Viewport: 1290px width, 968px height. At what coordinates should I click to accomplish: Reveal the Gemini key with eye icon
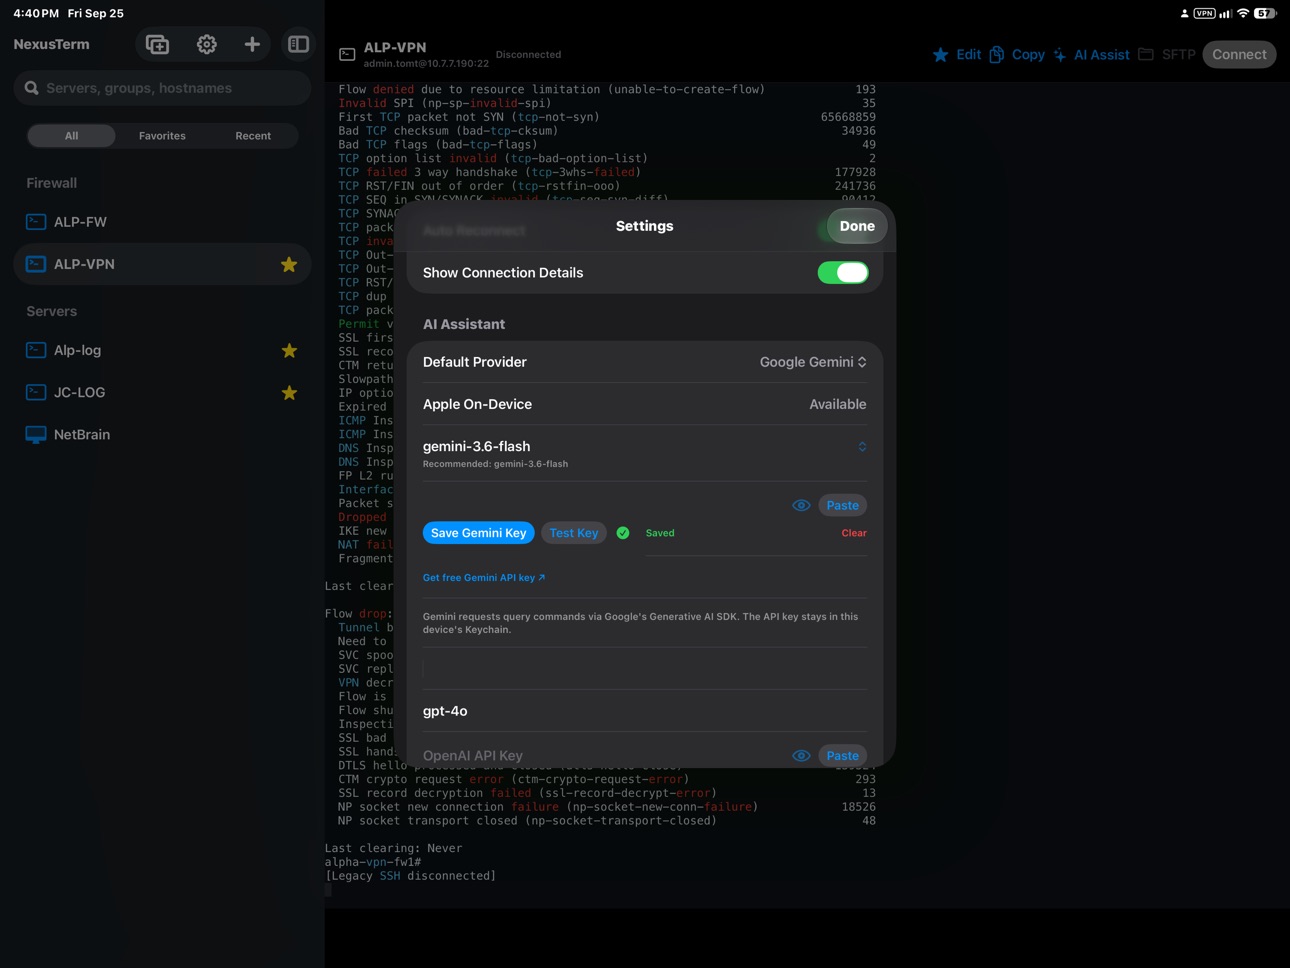[801, 506]
